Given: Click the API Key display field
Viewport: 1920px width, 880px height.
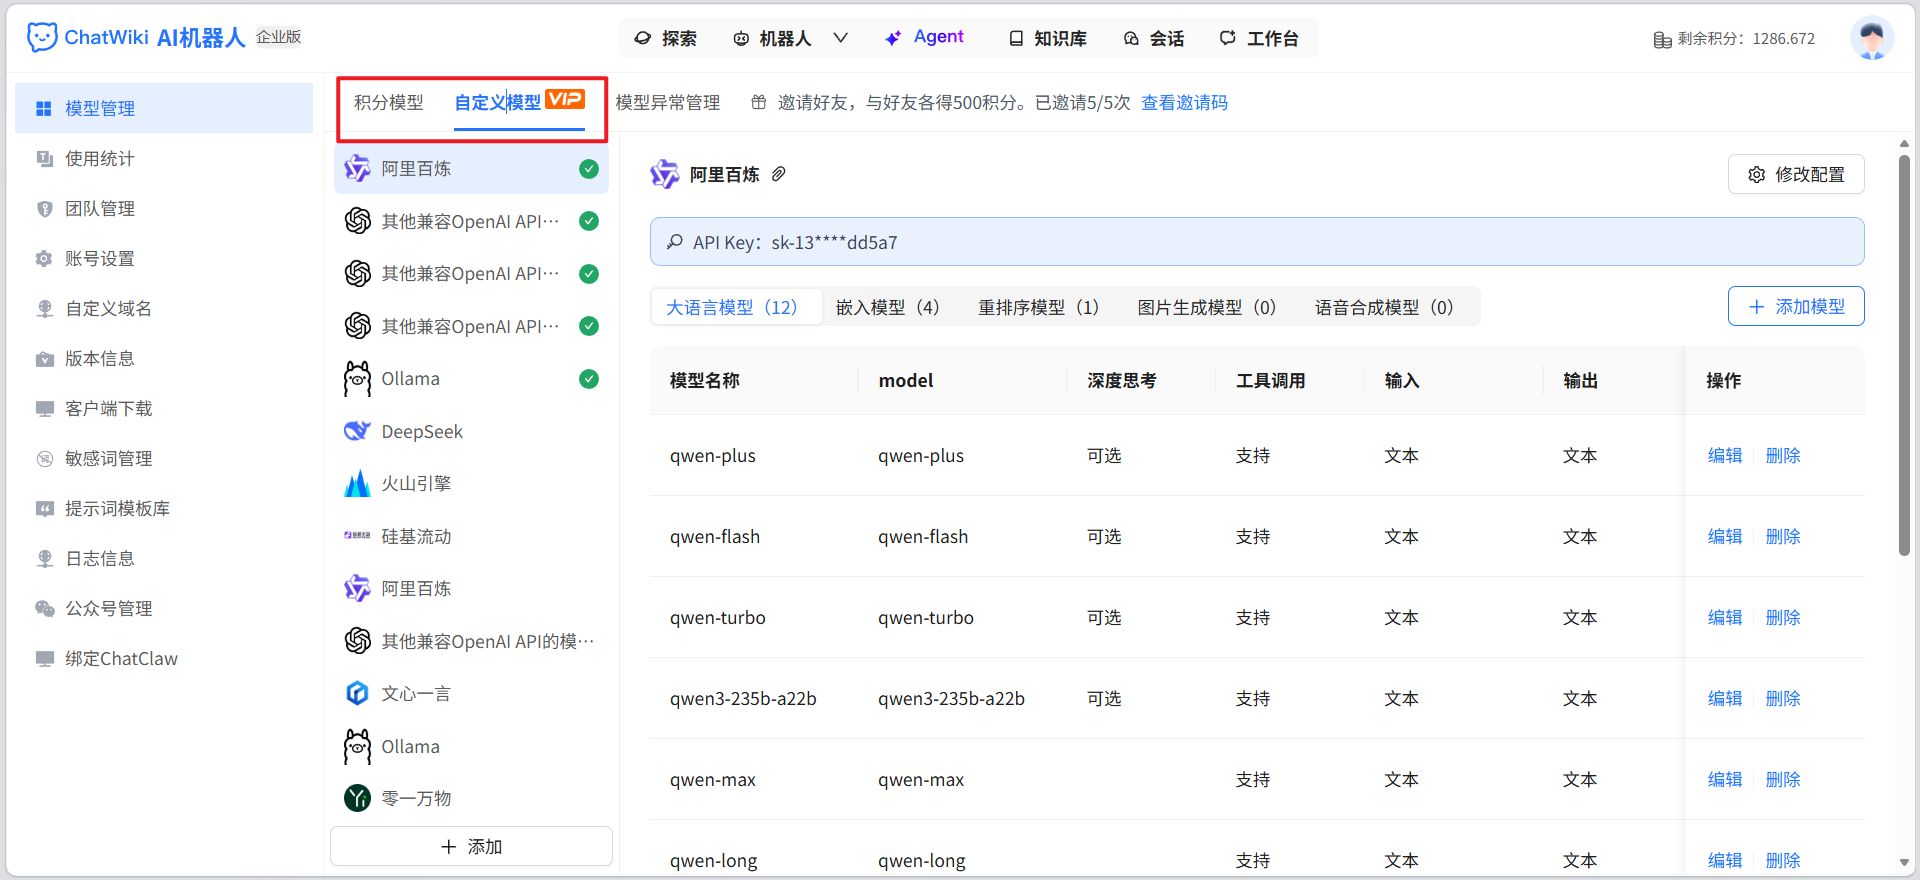Looking at the screenshot, I should pos(1257,242).
